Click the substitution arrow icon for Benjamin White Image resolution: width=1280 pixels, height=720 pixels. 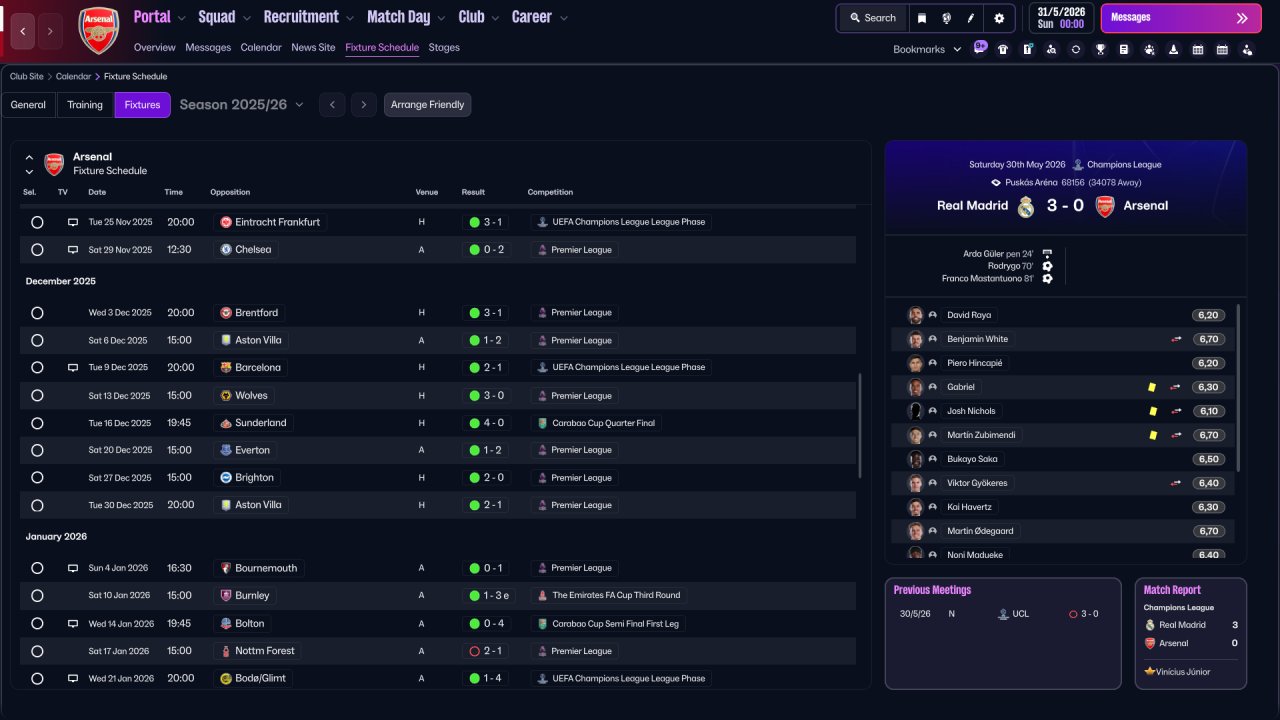click(x=1176, y=339)
